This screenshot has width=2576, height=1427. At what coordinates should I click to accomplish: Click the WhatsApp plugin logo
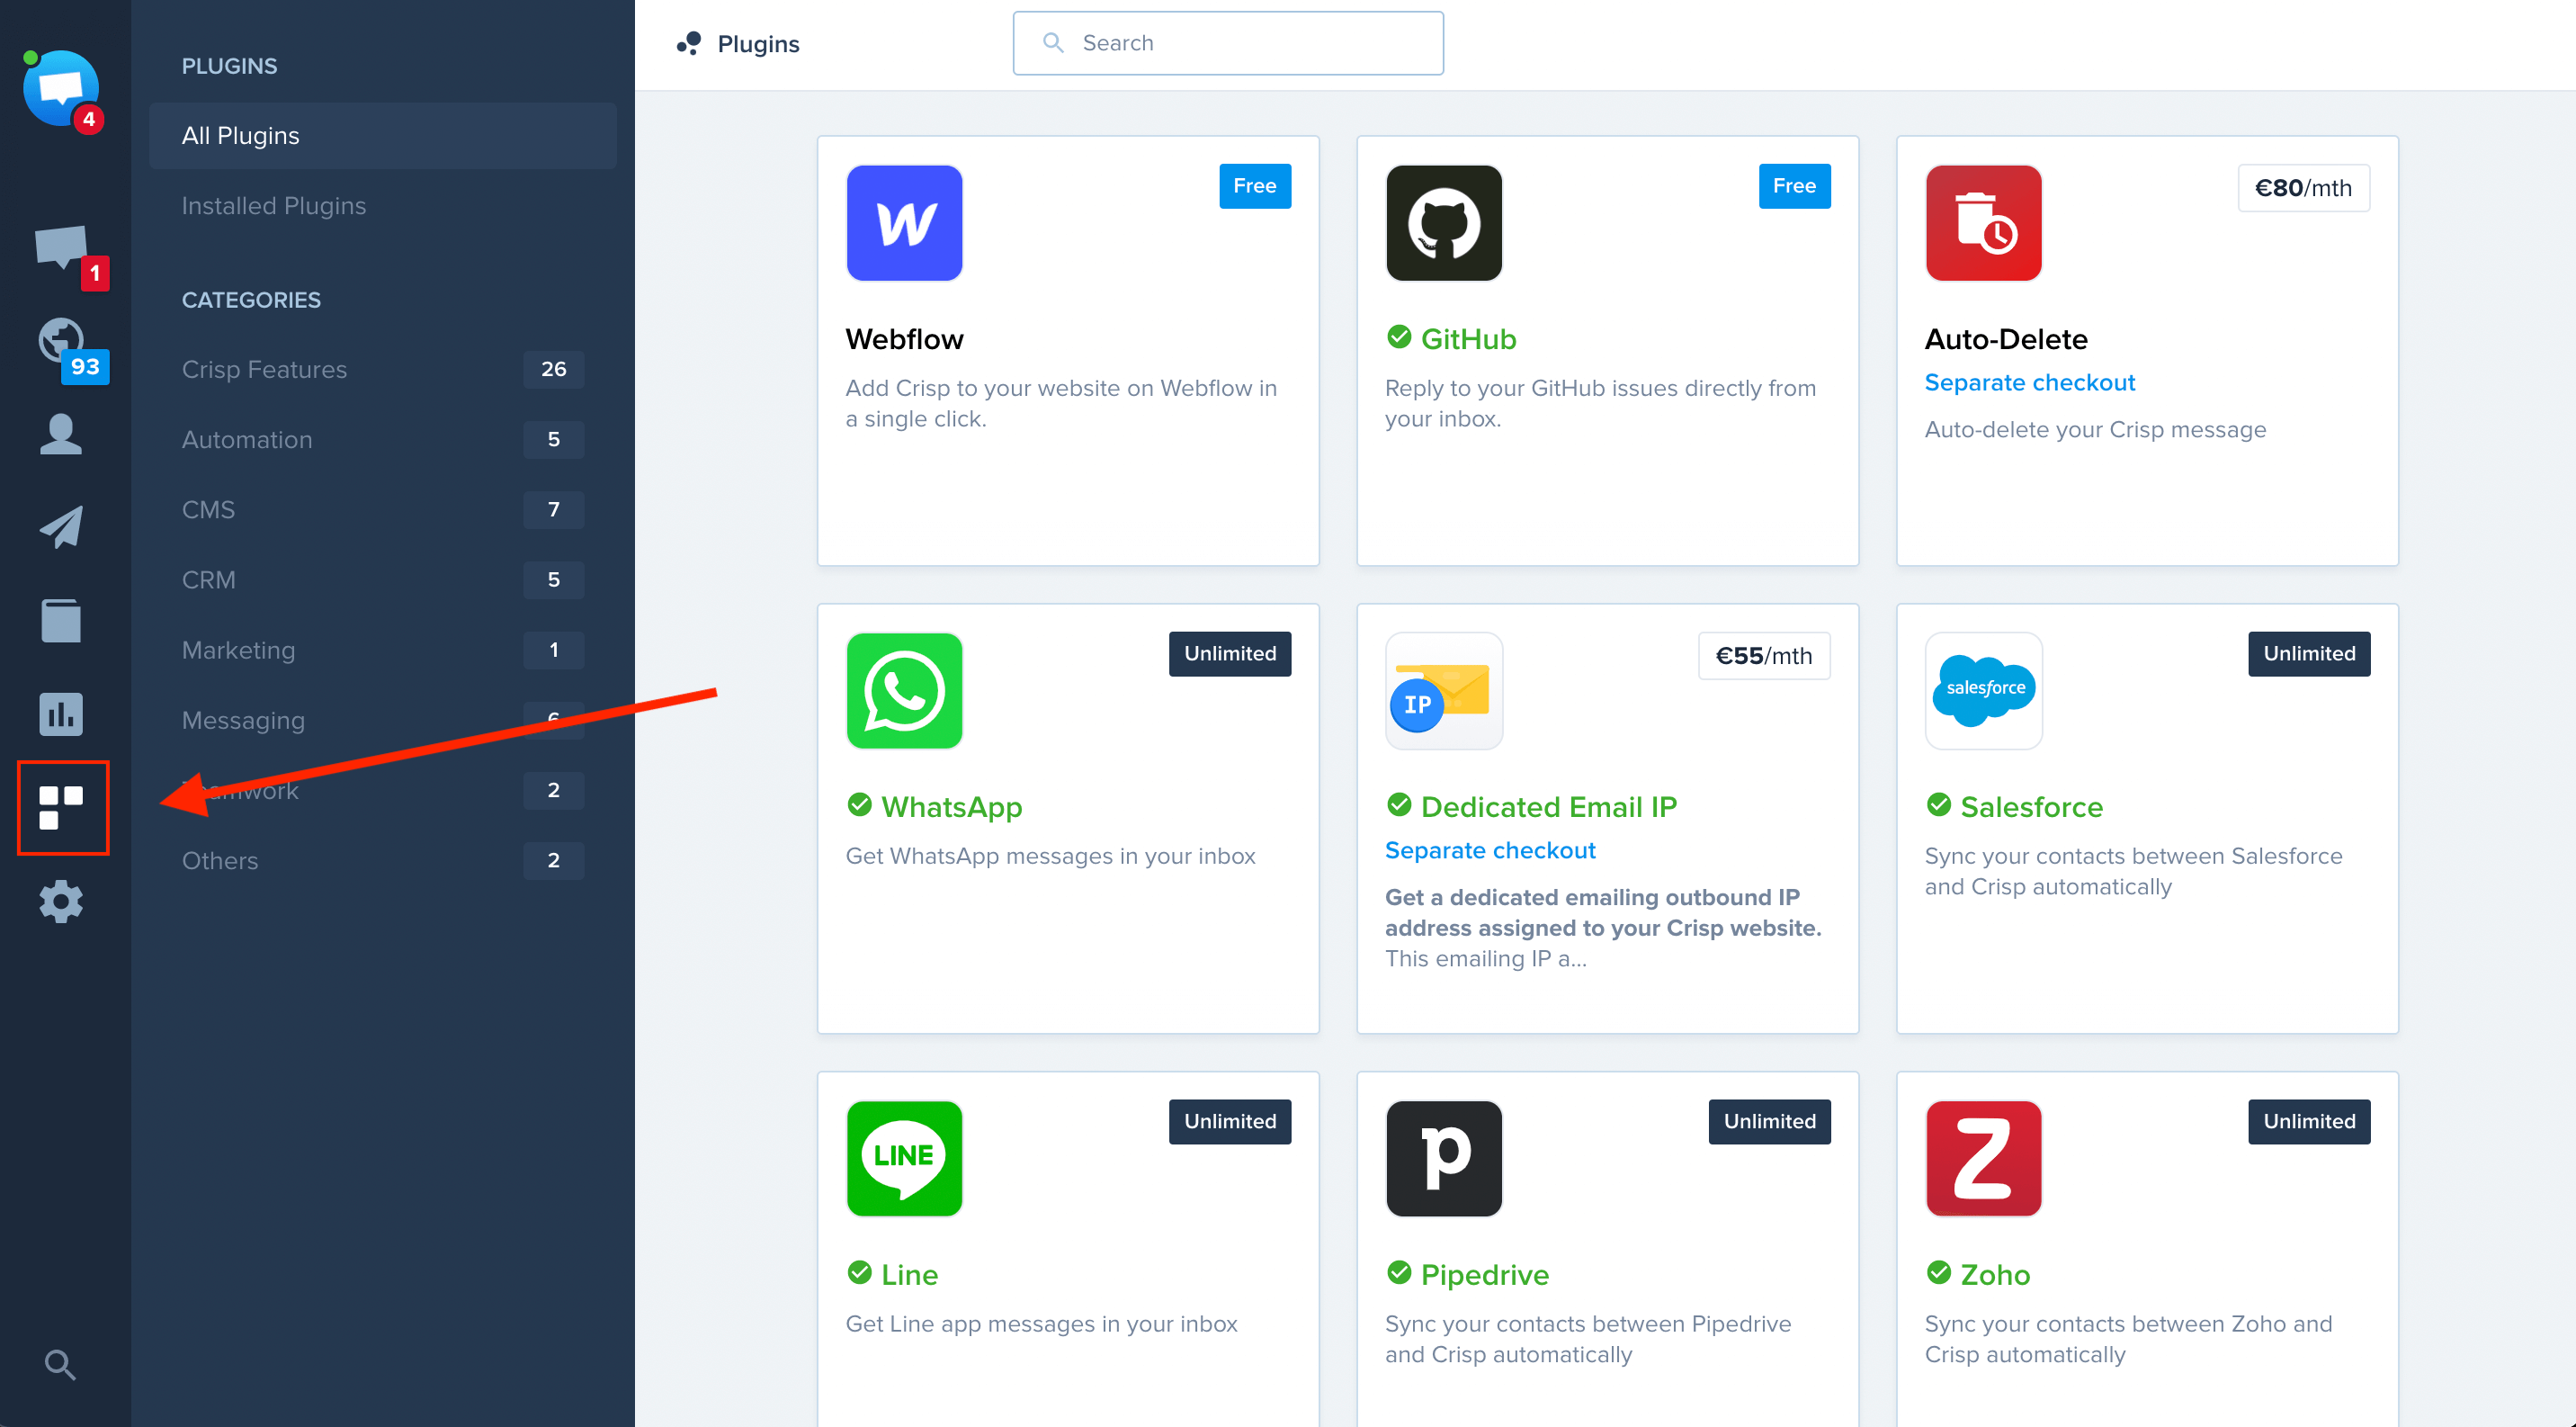[904, 691]
